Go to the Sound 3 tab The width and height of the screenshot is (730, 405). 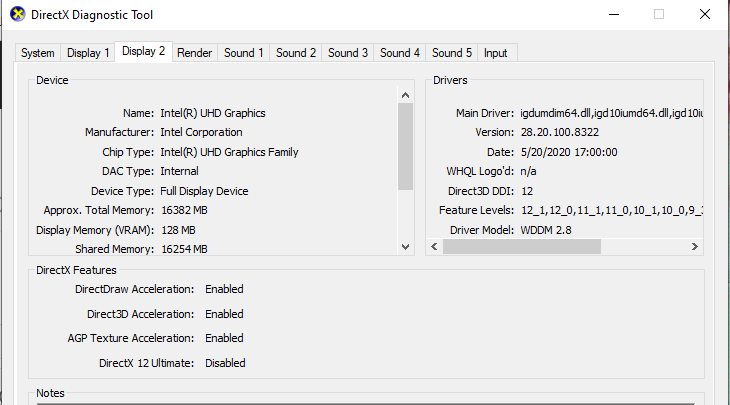(x=348, y=53)
